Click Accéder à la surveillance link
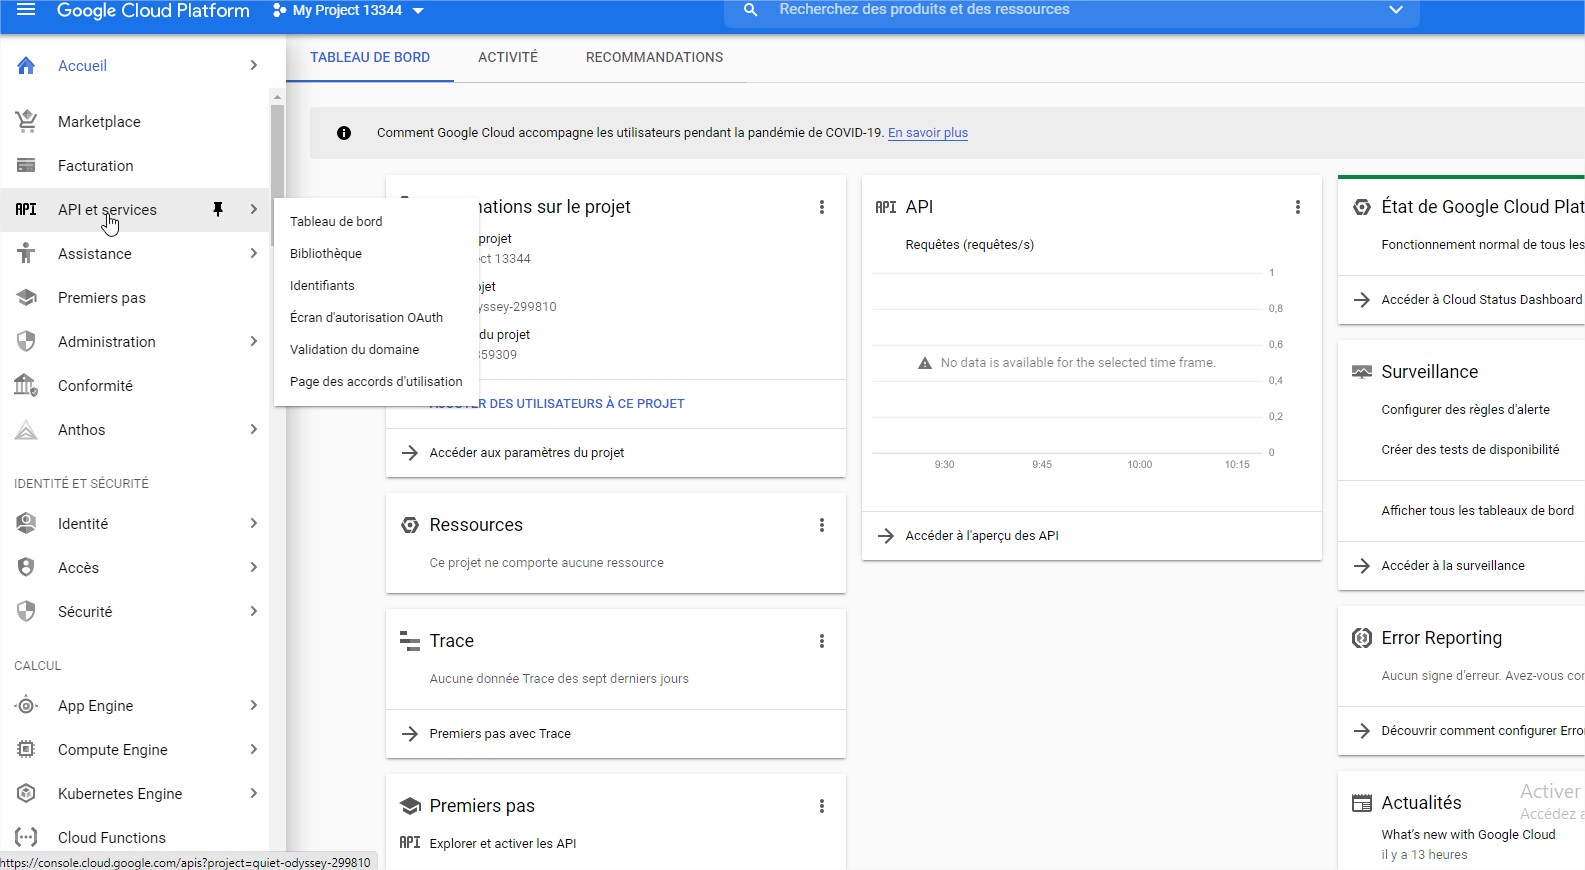This screenshot has height=870, width=1585. coord(1453,566)
